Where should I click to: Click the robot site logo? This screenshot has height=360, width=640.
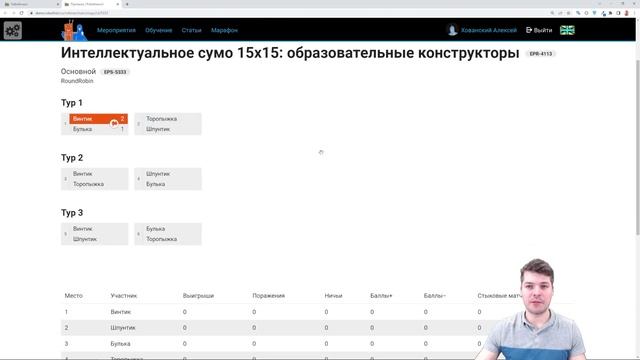(74, 30)
